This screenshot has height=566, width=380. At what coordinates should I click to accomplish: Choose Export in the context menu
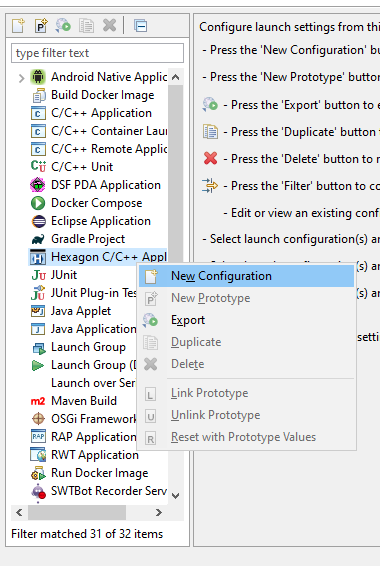[246, 320]
